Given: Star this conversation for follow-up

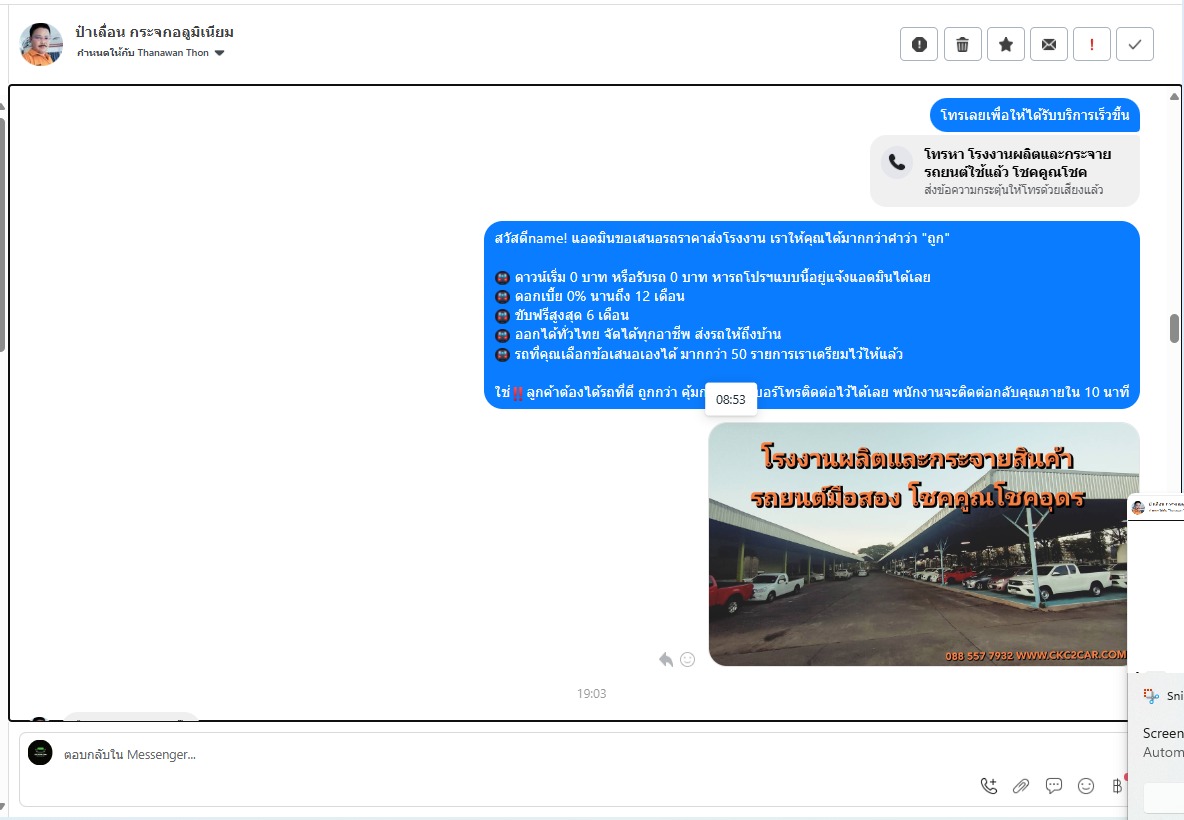Looking at the screenshot, I should (x=1006, y=44).
